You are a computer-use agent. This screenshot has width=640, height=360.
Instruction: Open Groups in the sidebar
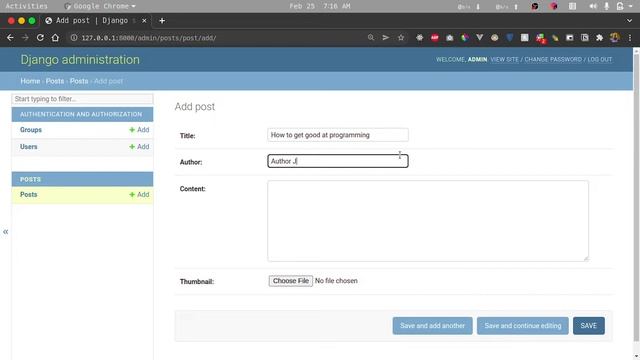[31, 130]
